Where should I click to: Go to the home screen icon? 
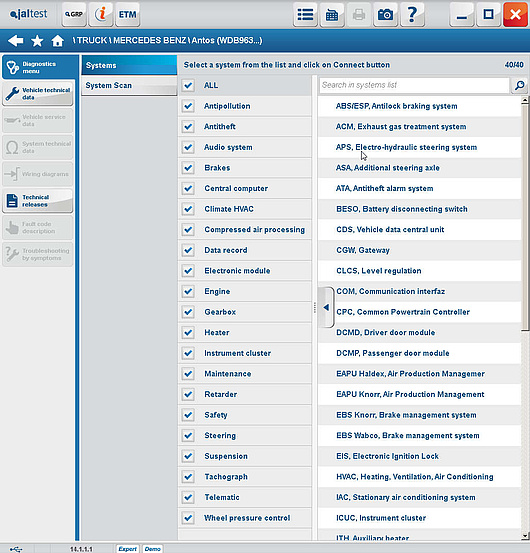pyautogui.click(x=57, y=41)
